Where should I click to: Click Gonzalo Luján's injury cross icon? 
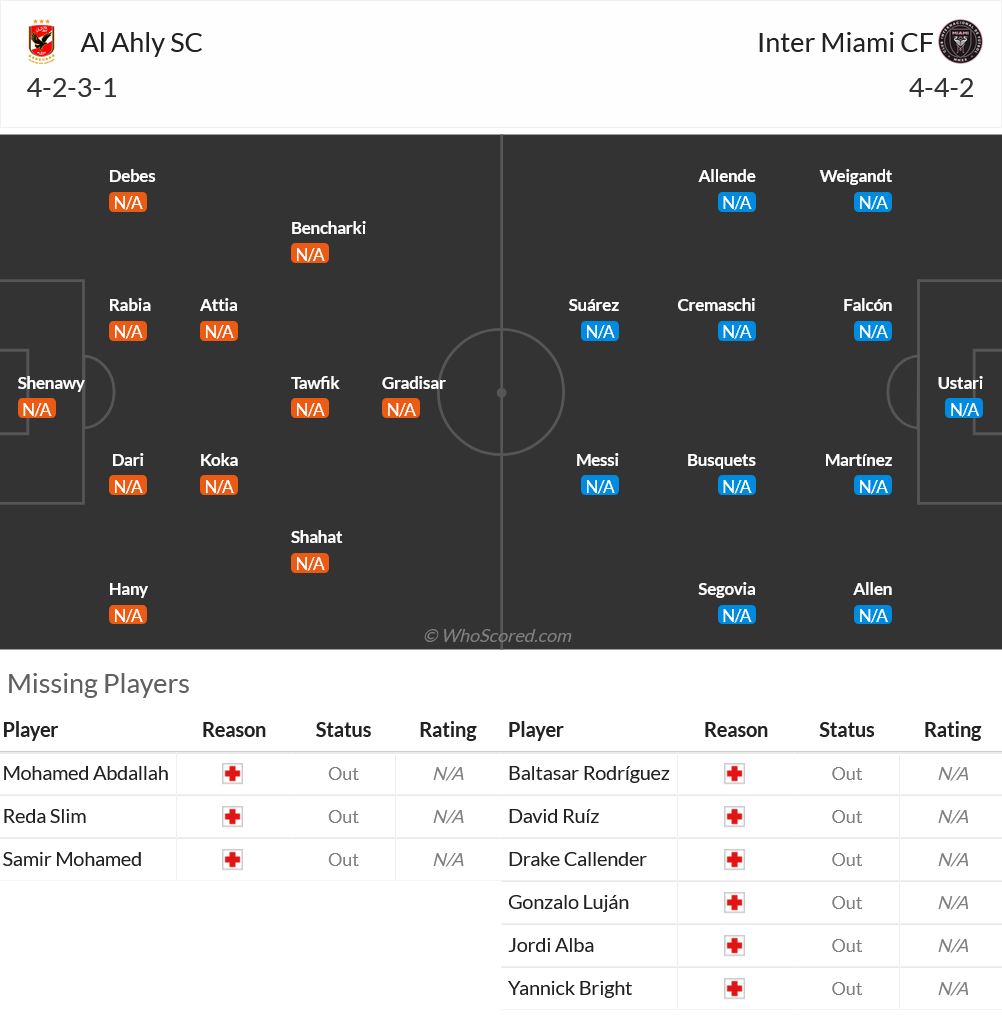tap(734, 902)
